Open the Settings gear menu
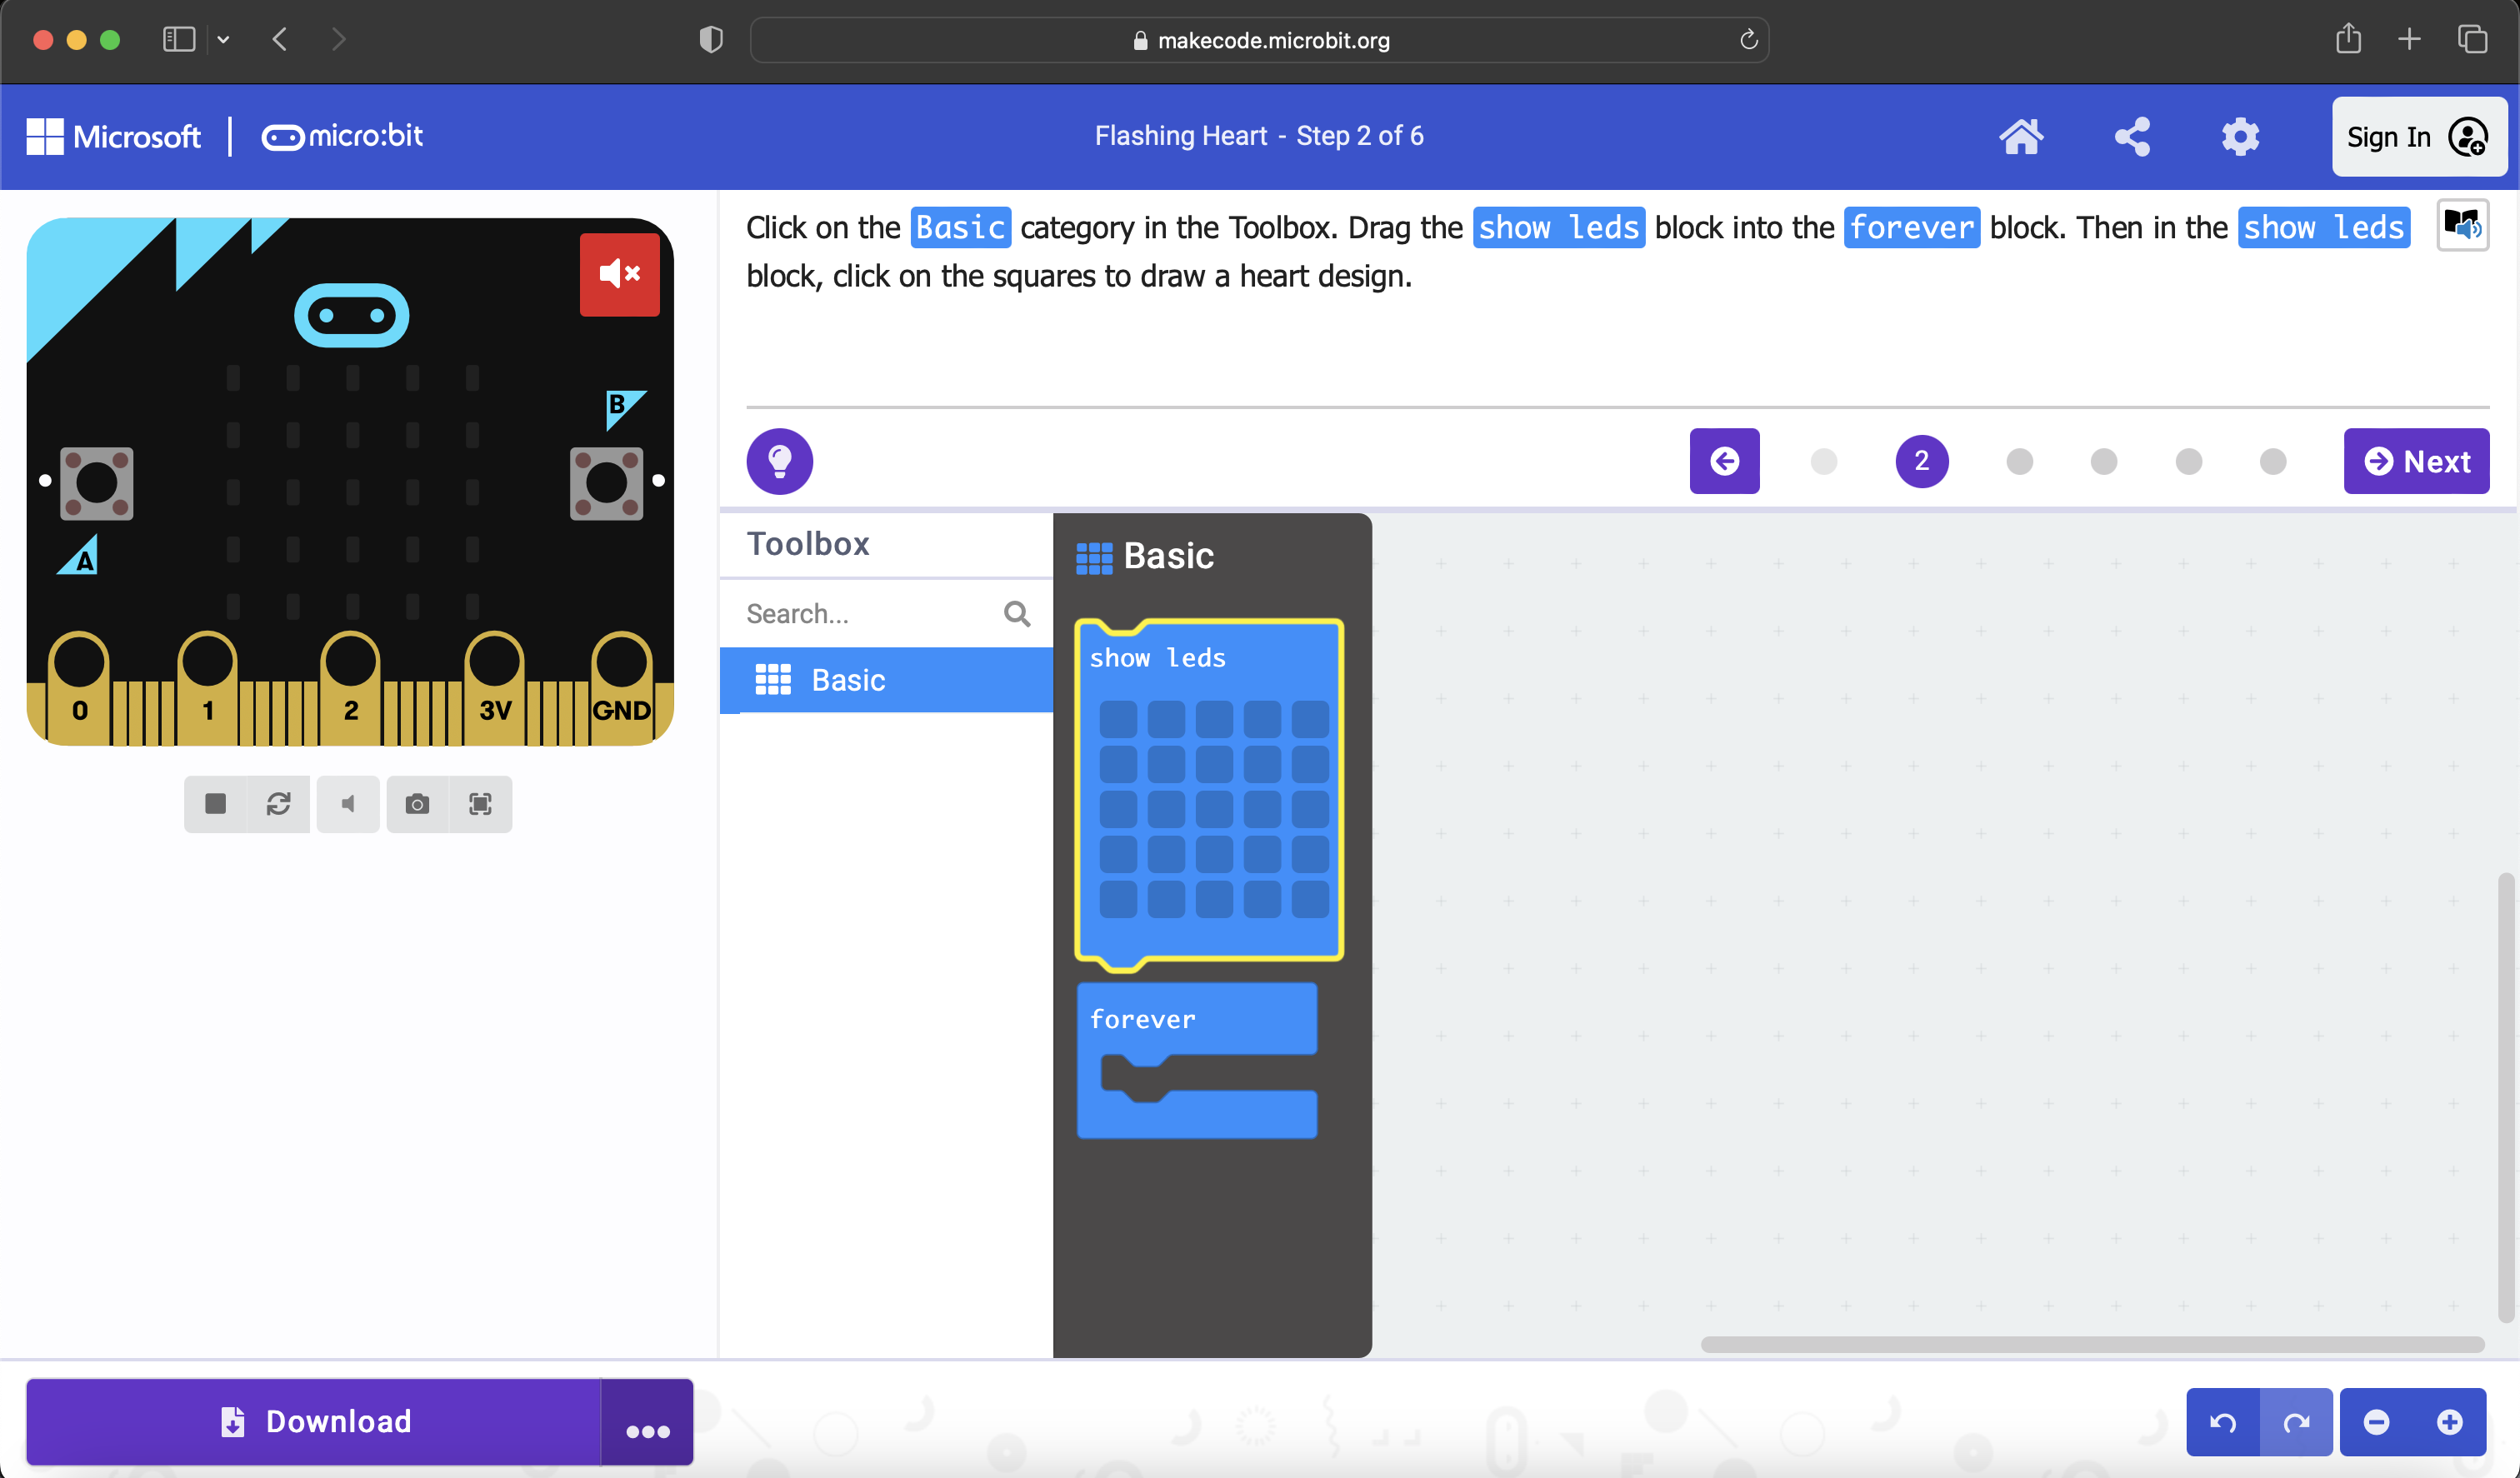This screenshot has width=2520, height=1478. coord(2240,136)
